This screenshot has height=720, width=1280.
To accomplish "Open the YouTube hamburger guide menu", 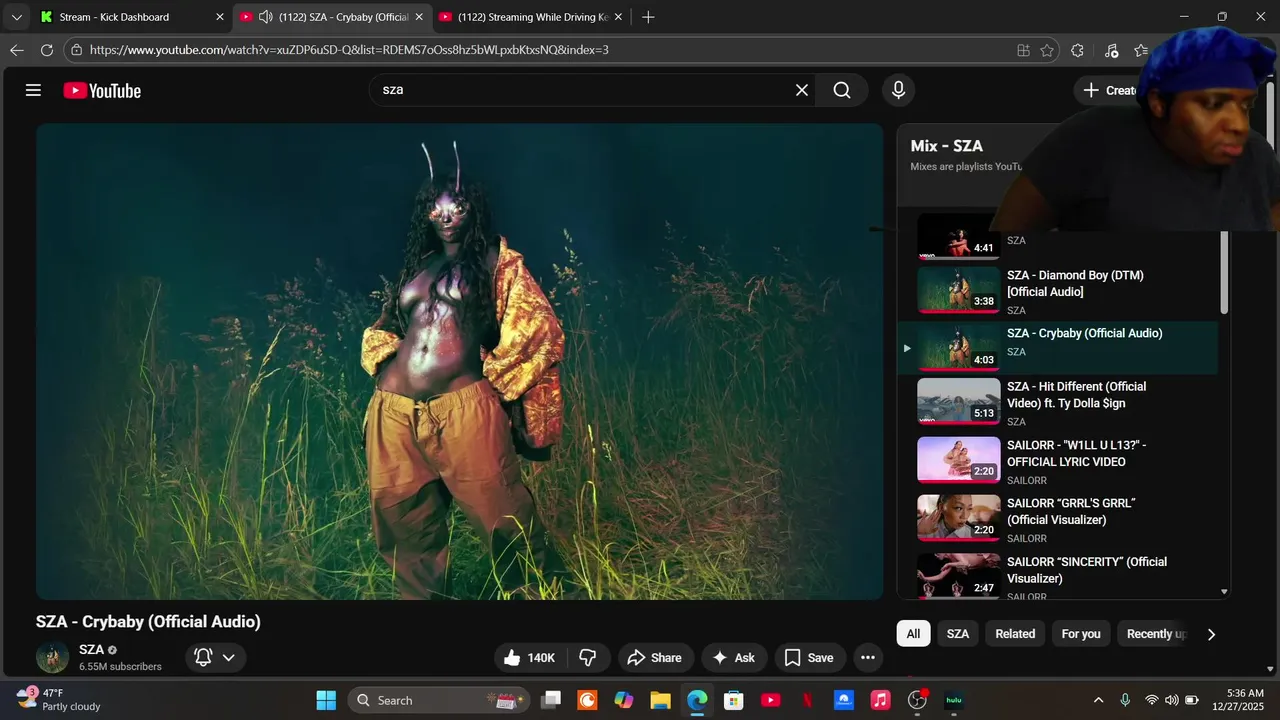I will (33, 90).
